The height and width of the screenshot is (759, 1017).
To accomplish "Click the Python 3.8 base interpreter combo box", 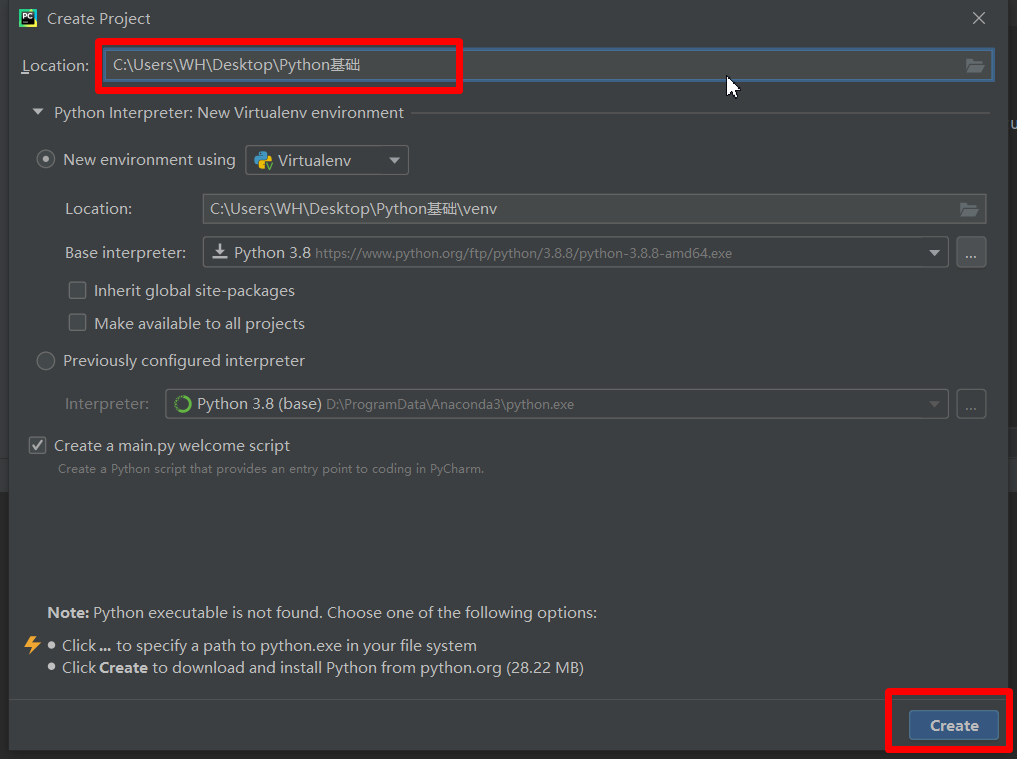I will (575, 252).
